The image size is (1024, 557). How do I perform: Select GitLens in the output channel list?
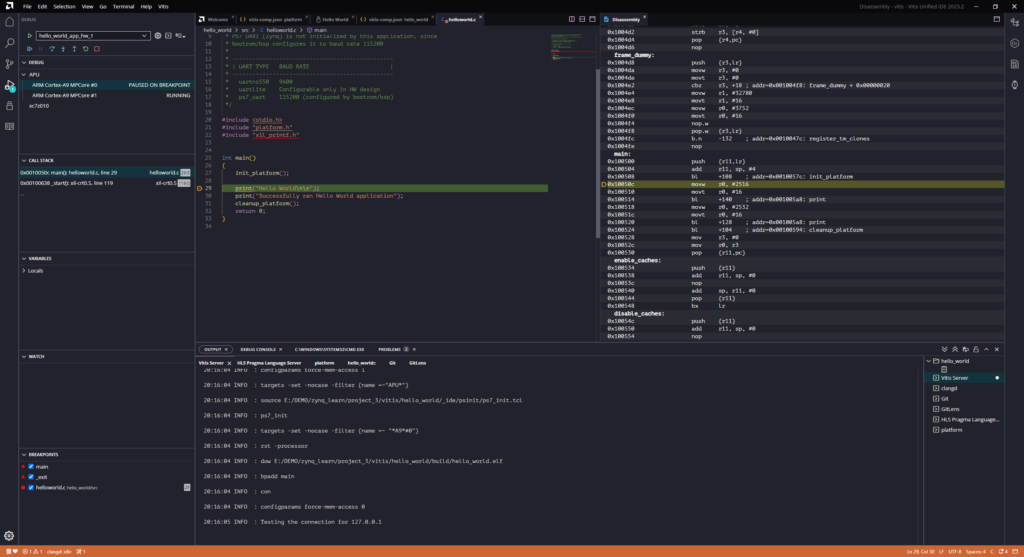[950, 409]
